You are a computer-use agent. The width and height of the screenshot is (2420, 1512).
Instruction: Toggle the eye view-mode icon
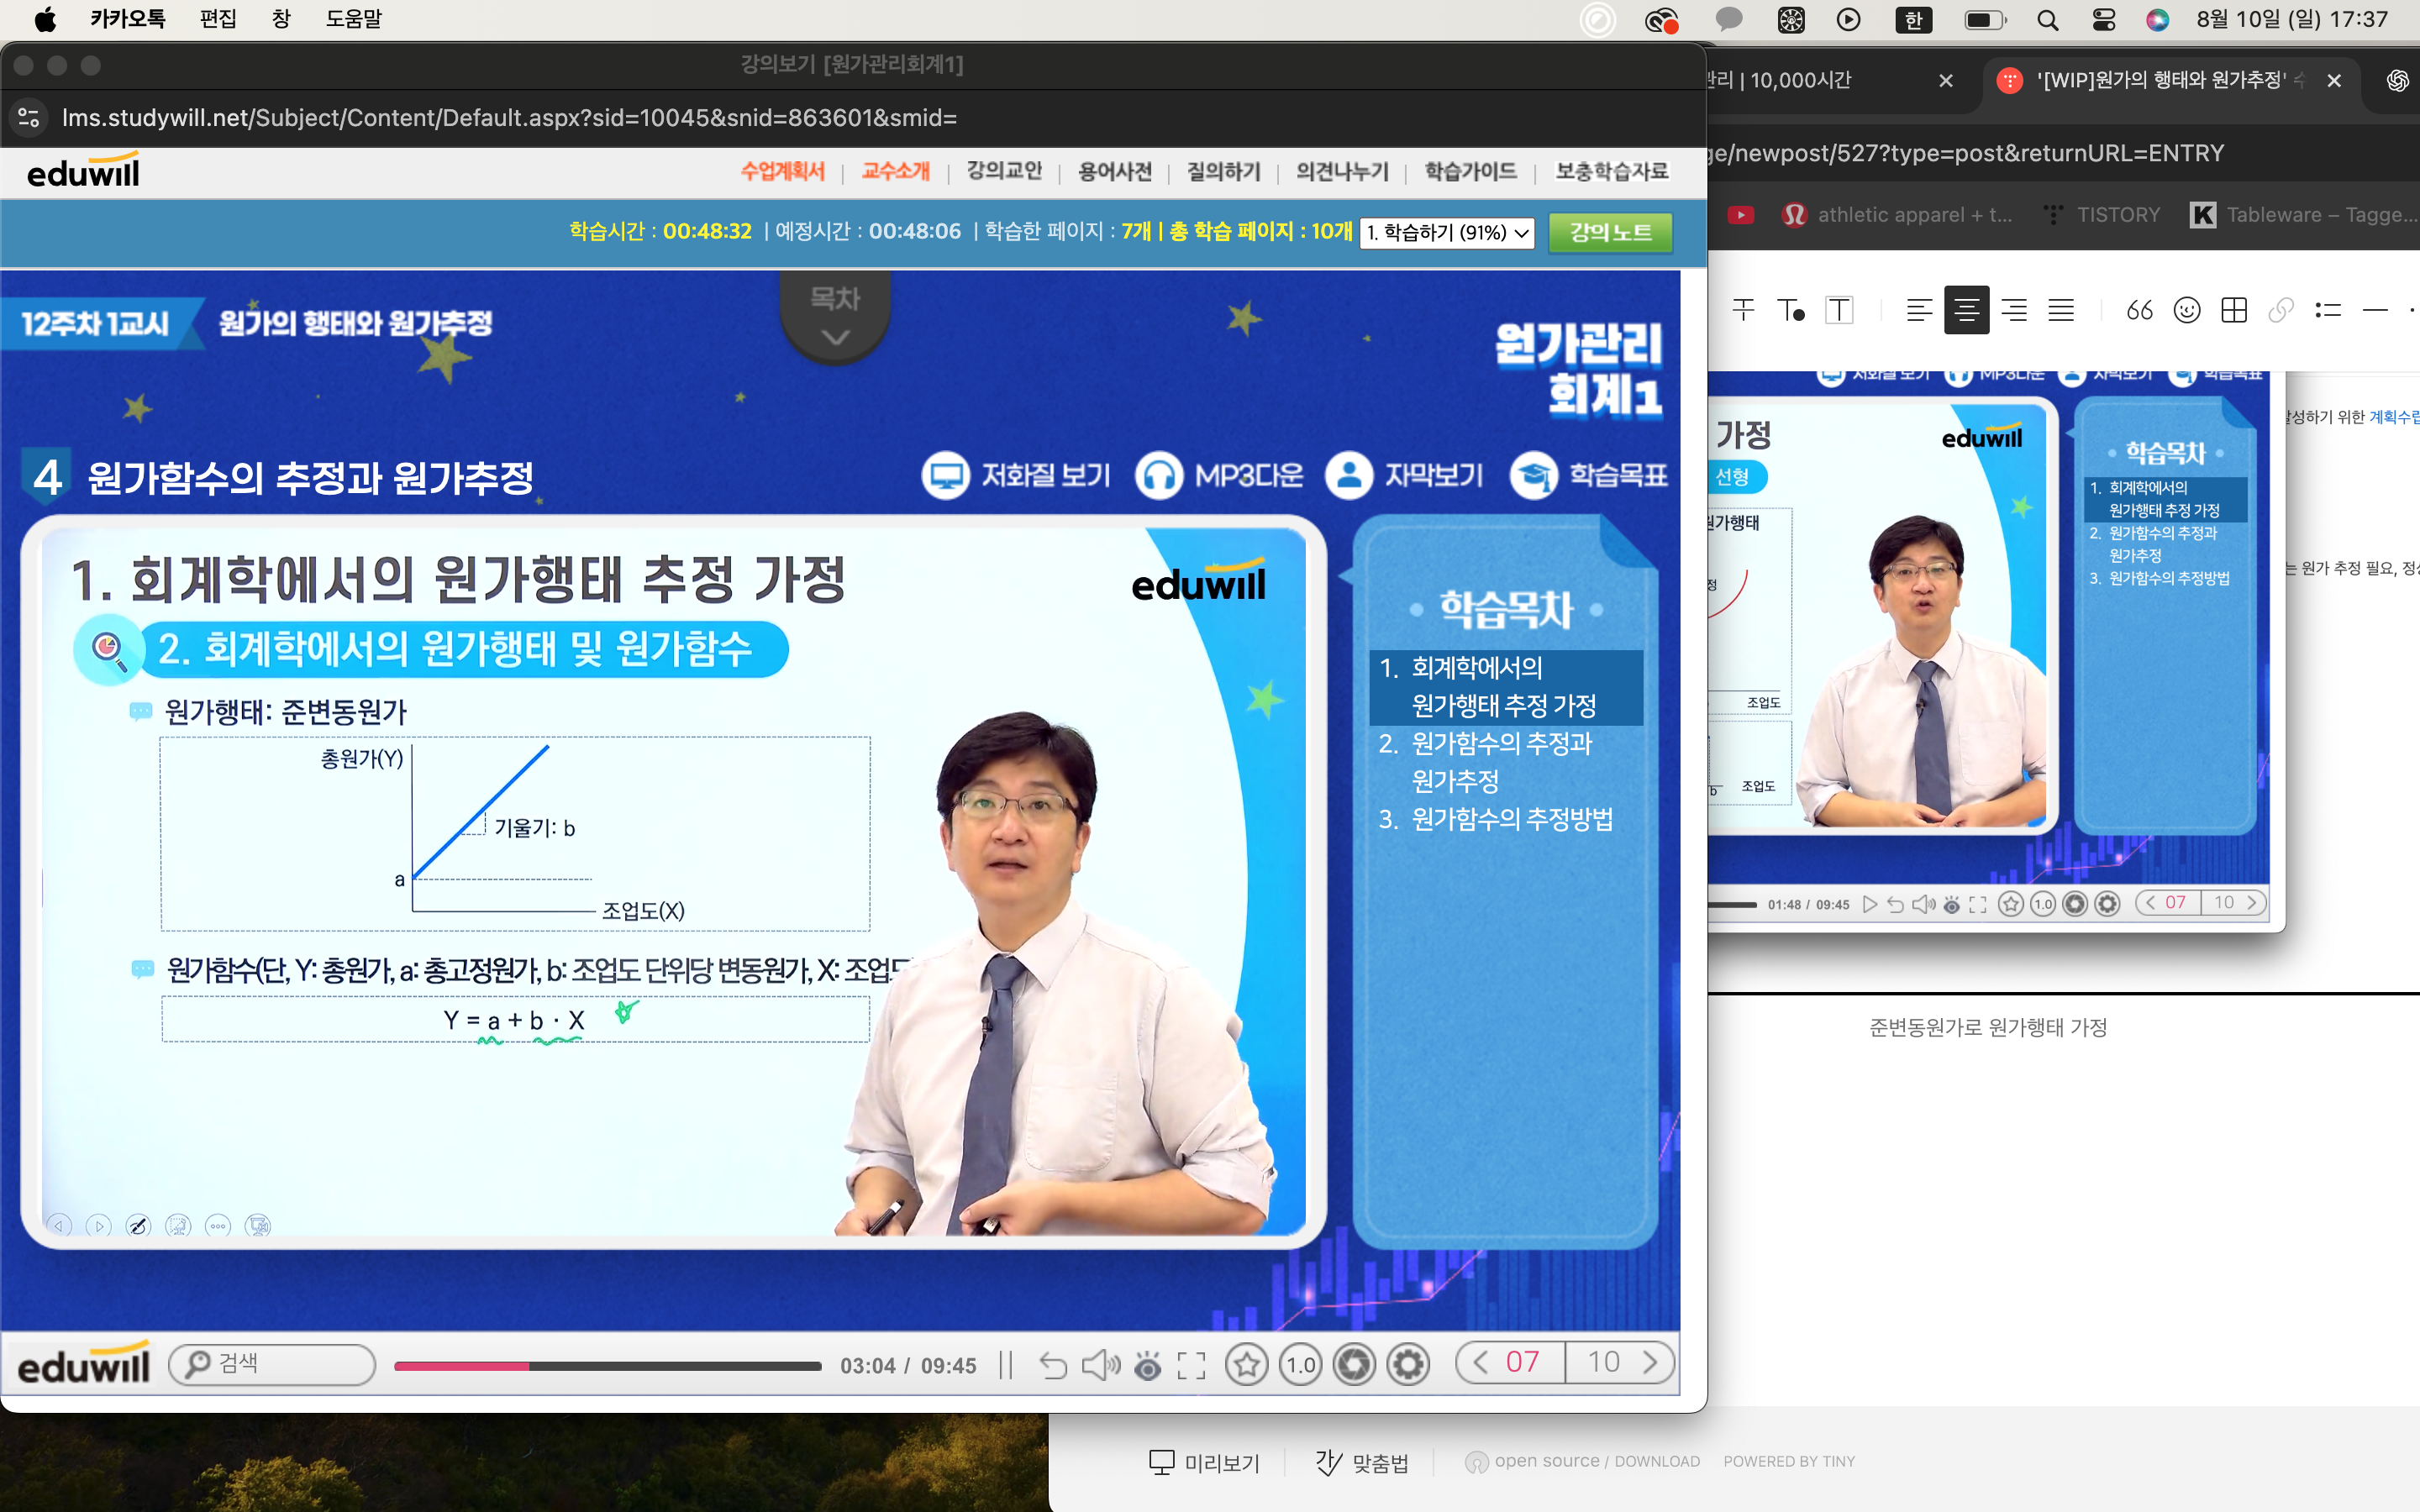pos(1148,1366)
